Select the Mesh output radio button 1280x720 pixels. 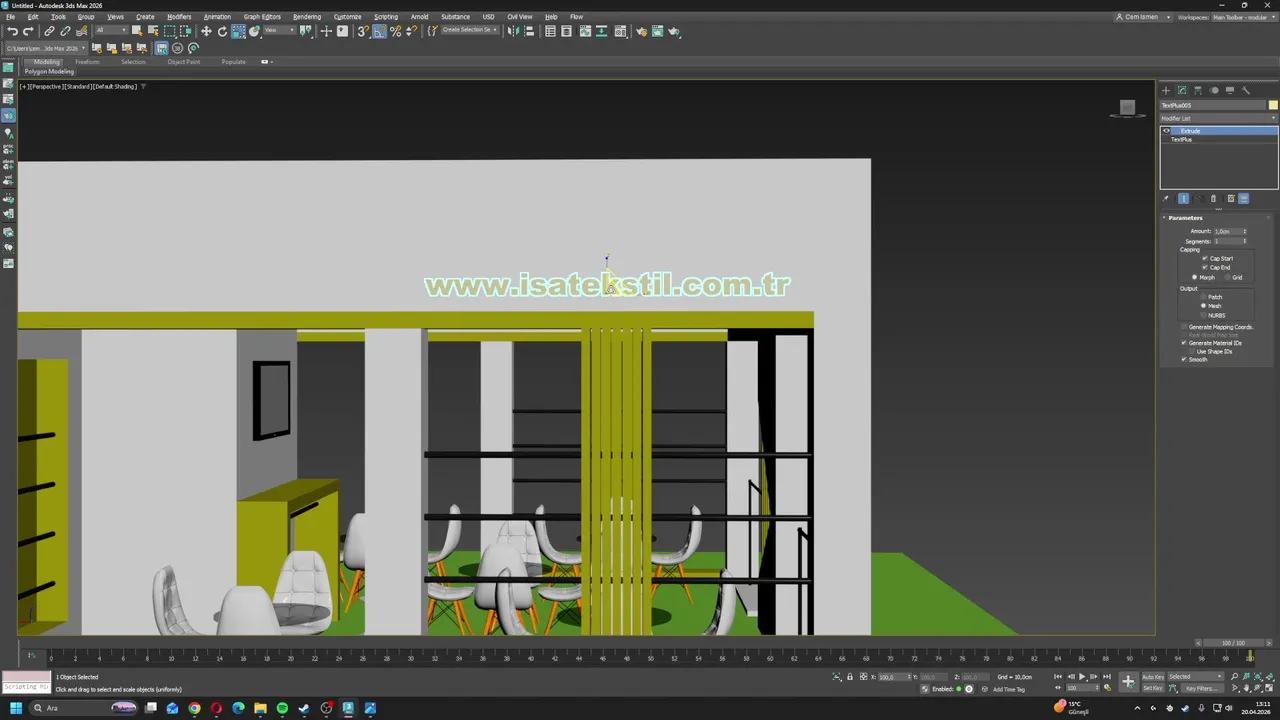(x=1203, y=306)
